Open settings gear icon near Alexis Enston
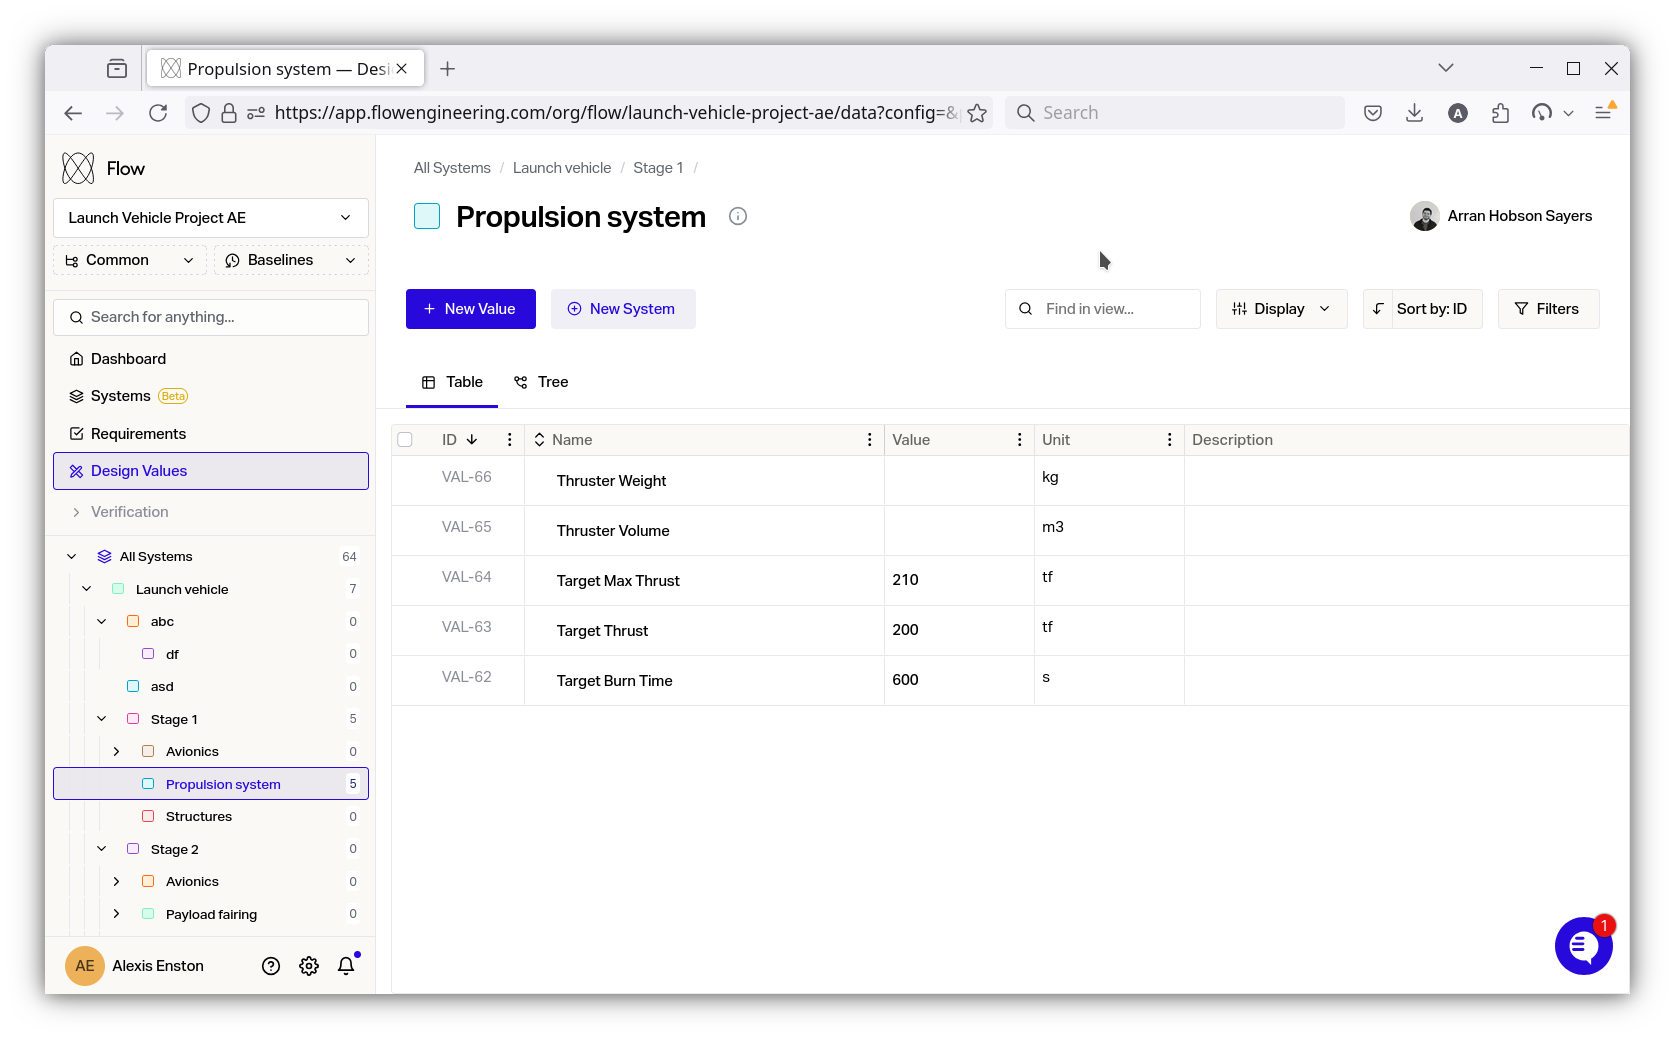 coord(309,966)
